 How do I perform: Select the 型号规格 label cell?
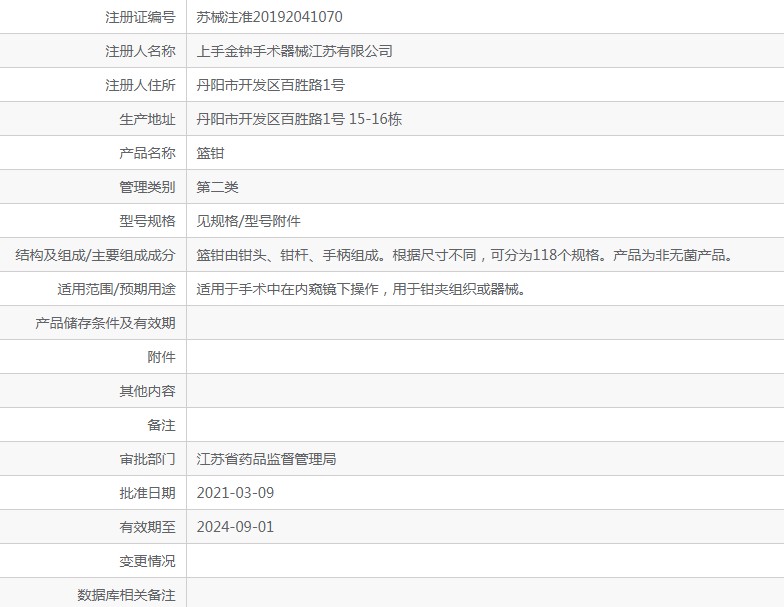tap(147, 221)
